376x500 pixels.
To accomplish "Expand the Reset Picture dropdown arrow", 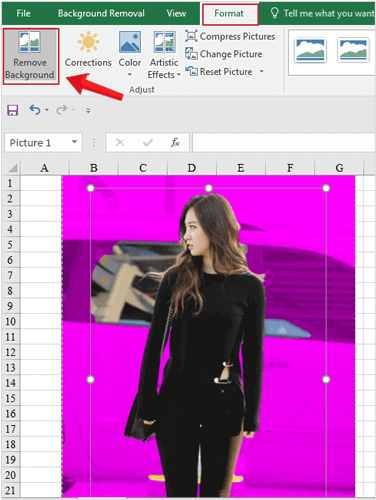I will 262,71.
